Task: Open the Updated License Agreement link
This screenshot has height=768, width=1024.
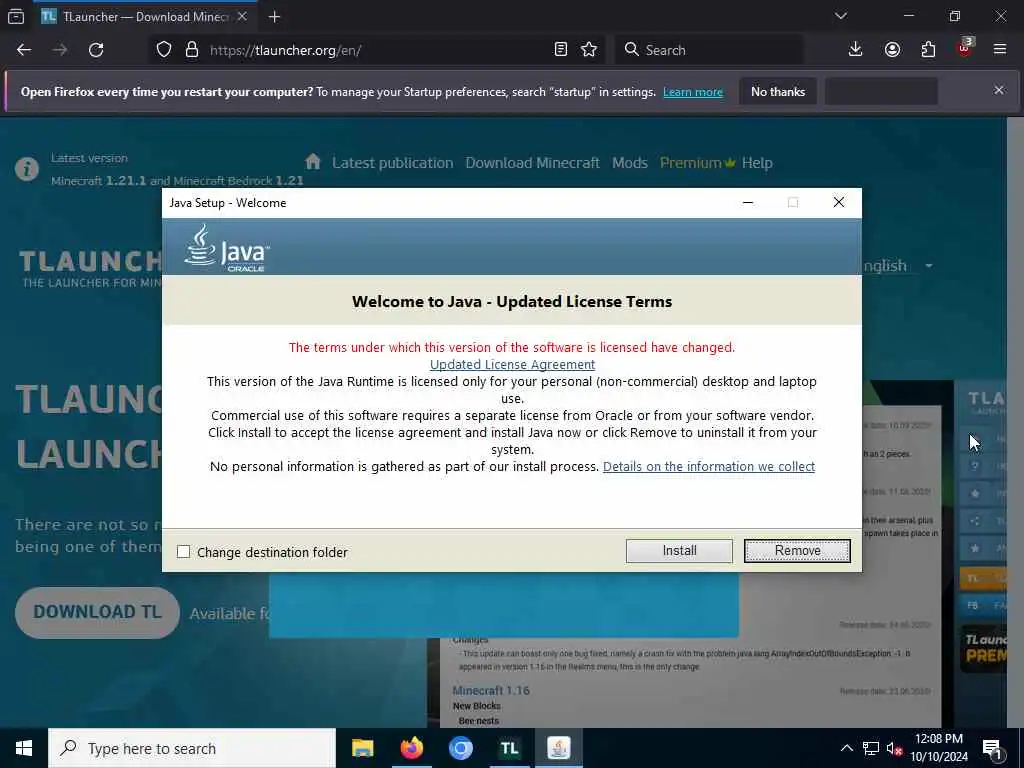Action: point(512,364)
